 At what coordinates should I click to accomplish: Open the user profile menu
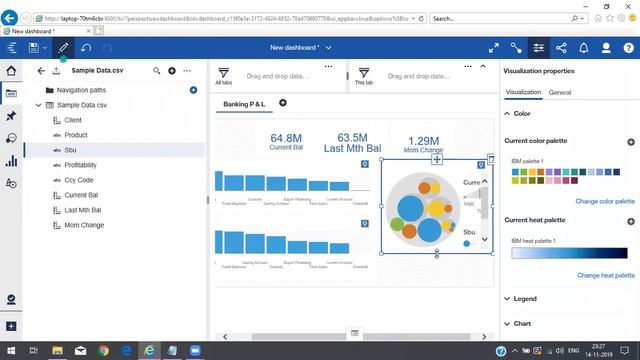[x=606, y=48]
